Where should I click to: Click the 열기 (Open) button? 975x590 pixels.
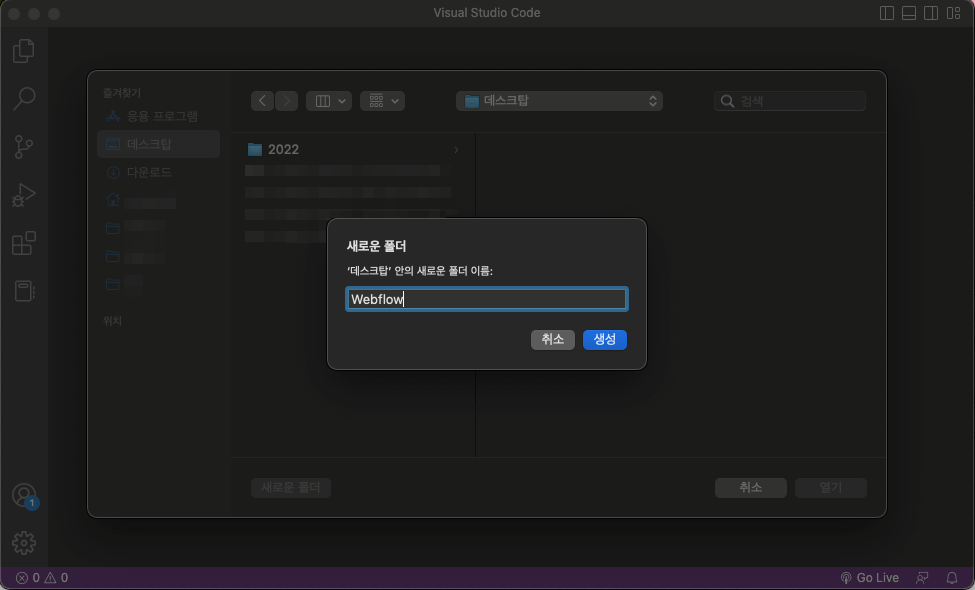point(830,487)
